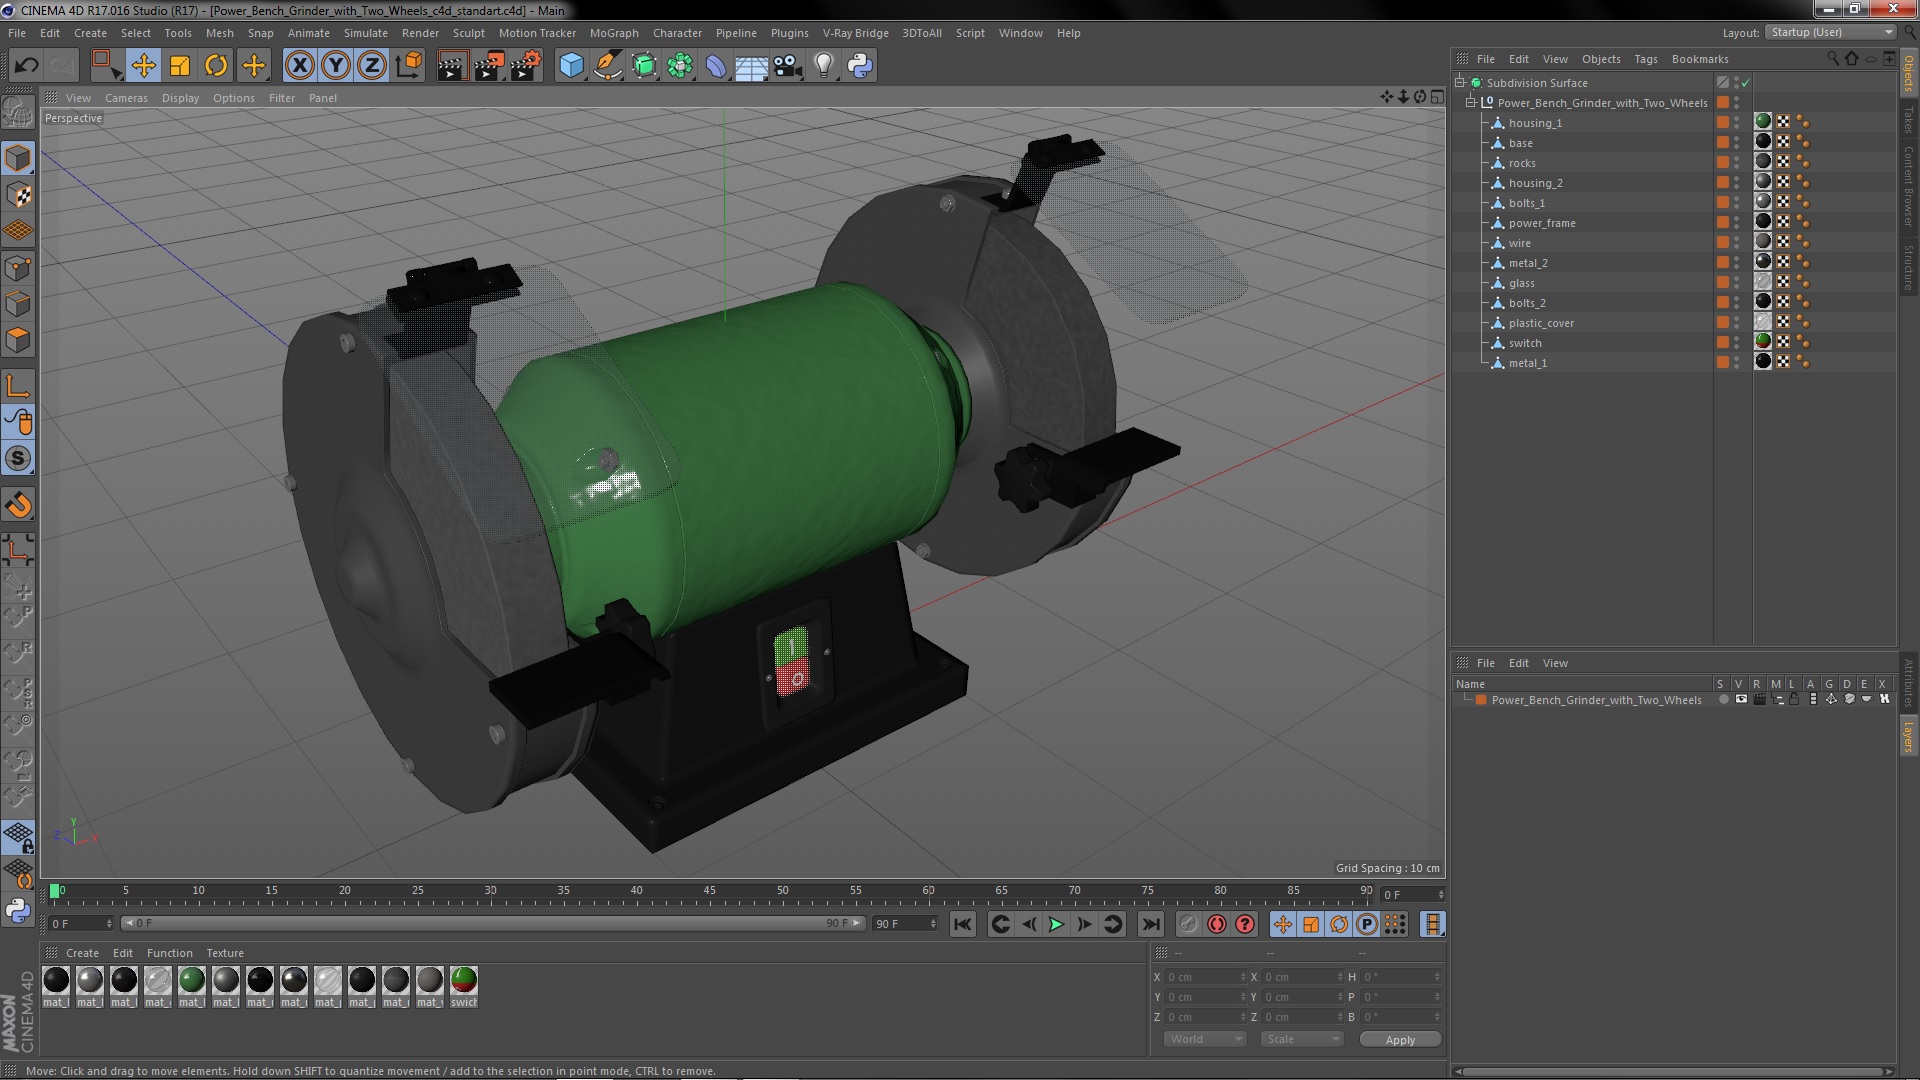Open the Simulate menu

(x=365, y=33)
